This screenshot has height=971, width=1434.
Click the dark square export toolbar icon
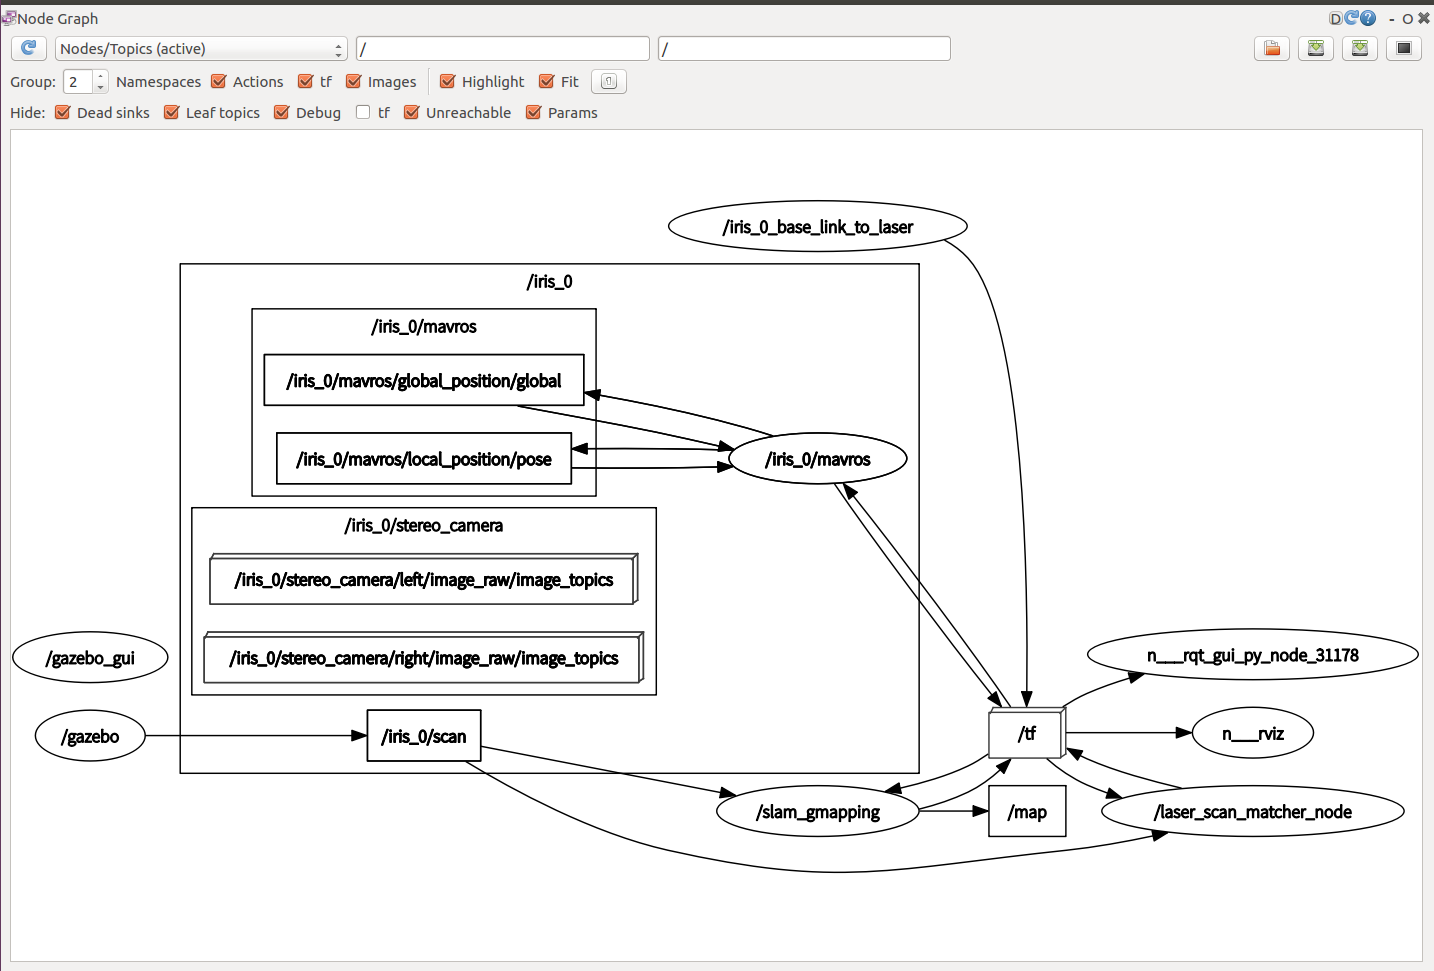[1403, 48]
